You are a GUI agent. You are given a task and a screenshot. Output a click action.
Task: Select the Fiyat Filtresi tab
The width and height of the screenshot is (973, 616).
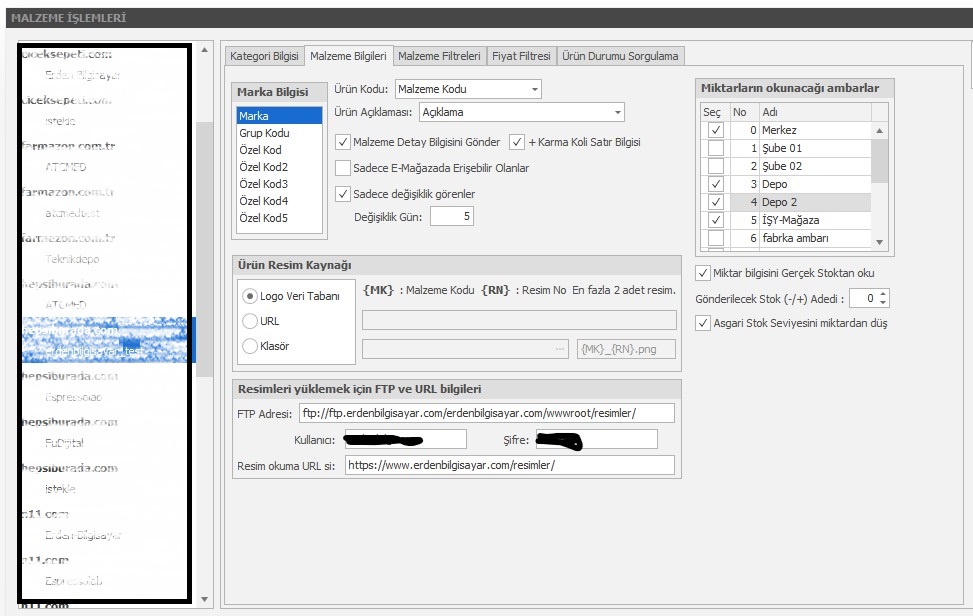pos(521,57)
